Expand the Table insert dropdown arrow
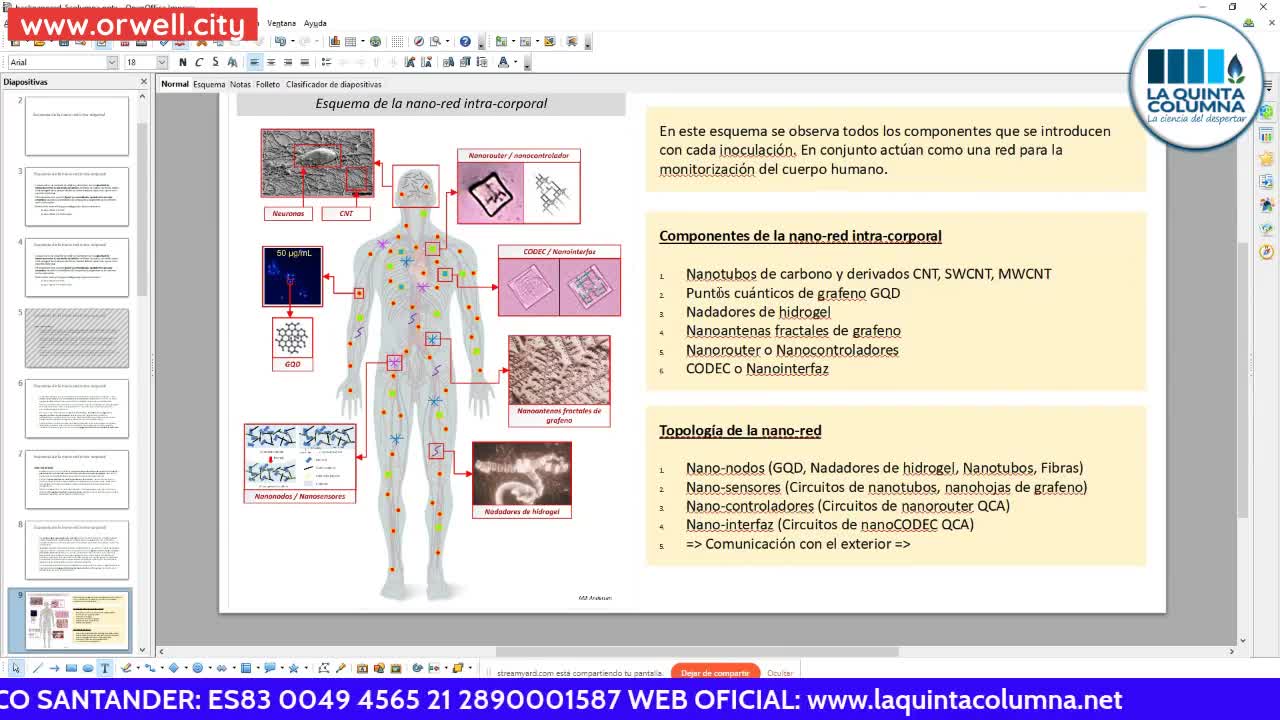Viewport: 1280px width, 720px height. click(362, 41)
